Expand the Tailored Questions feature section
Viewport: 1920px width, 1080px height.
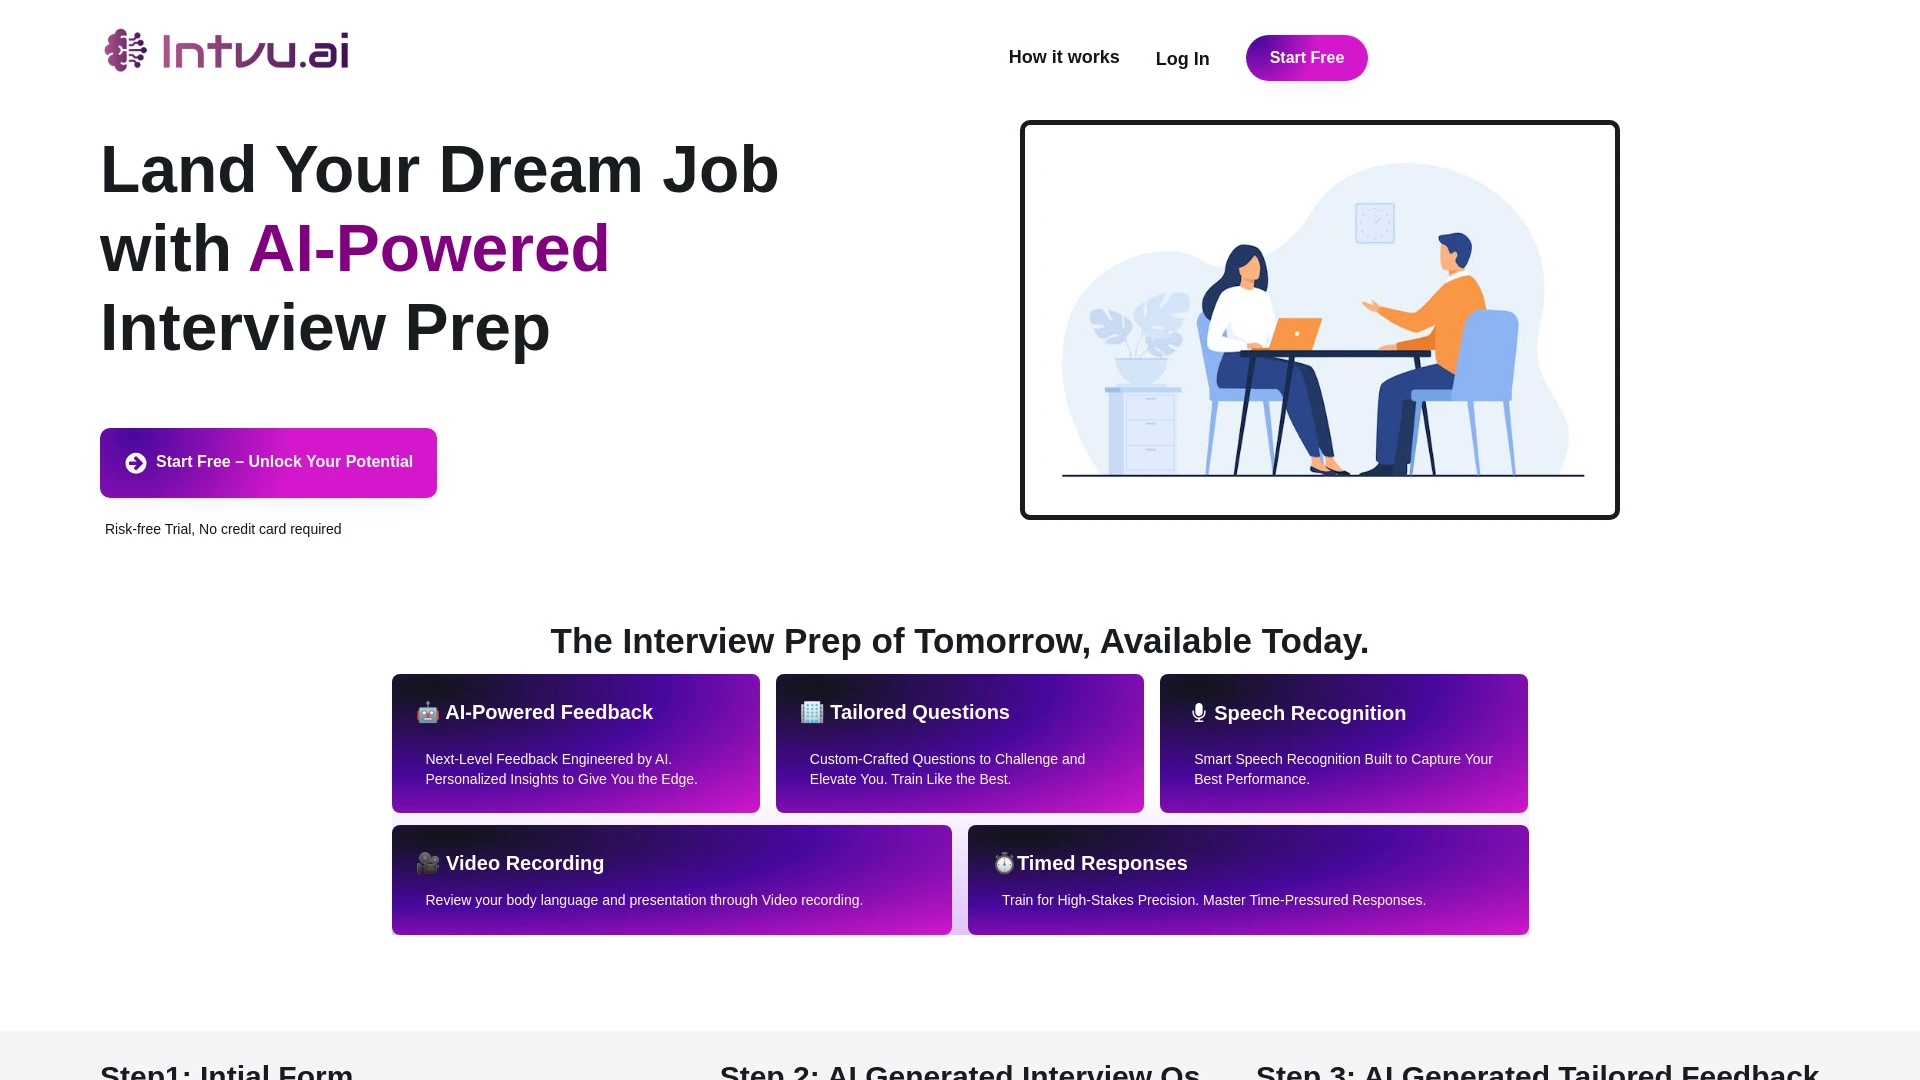(960, 742)
